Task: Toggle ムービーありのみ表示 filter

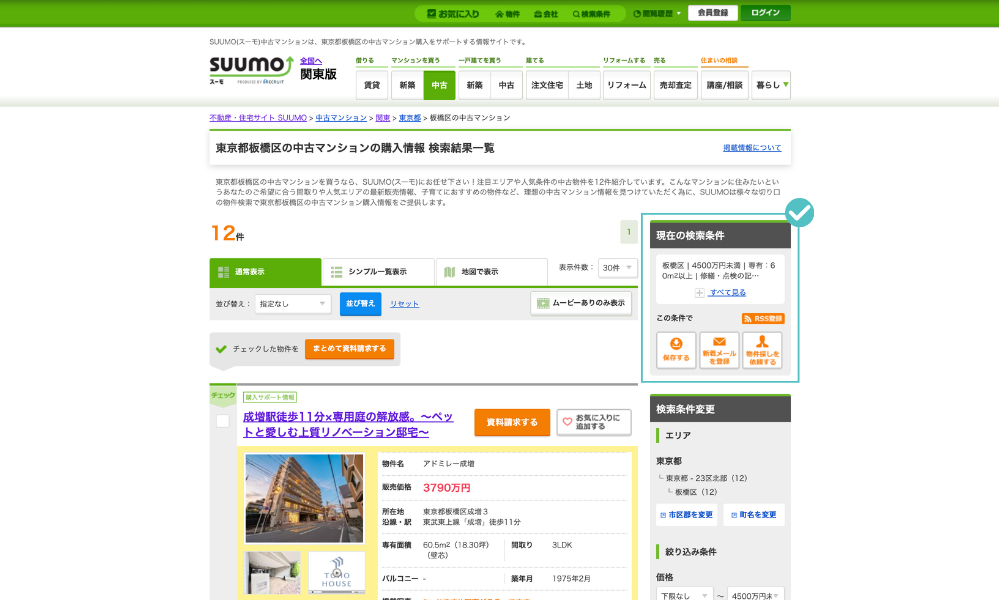Action: coord(581,304)
